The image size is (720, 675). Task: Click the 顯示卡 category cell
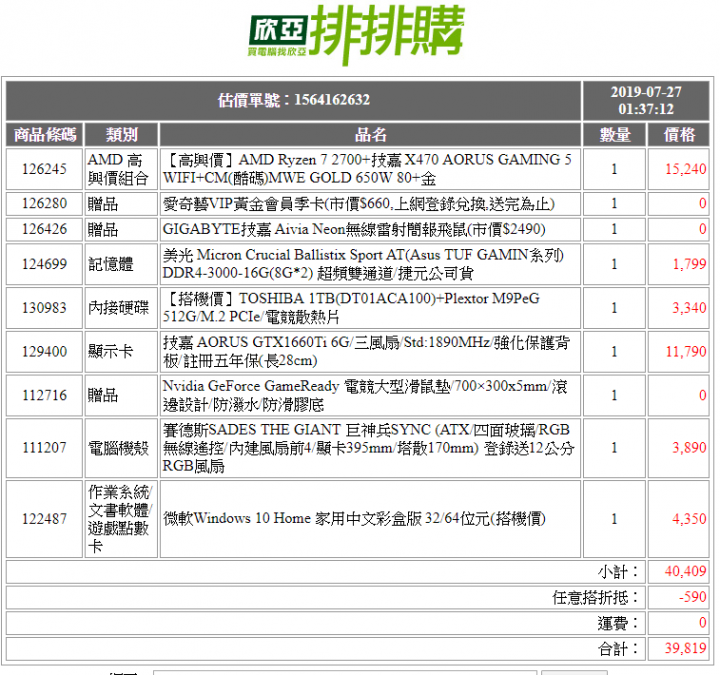(x=121, y=352)
